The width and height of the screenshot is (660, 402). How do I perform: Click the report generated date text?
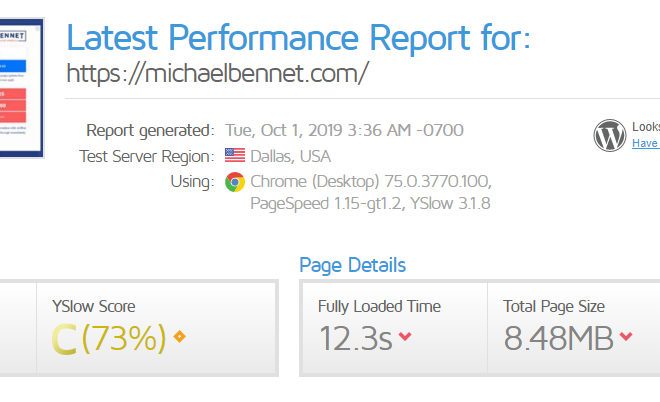(344, 130)
